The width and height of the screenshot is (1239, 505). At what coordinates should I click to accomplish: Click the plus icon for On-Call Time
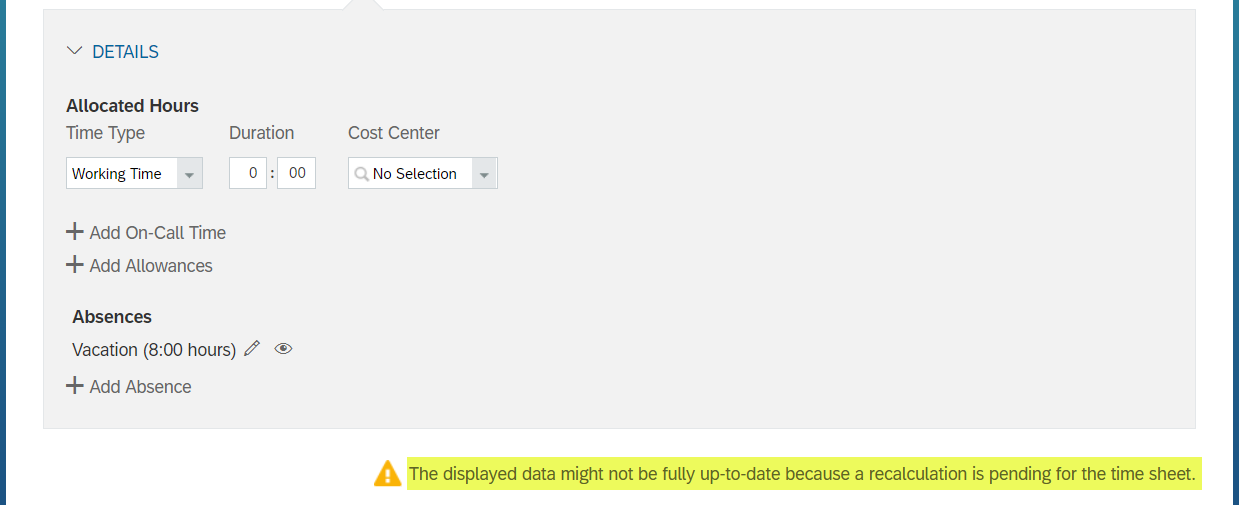pos(75,232)
